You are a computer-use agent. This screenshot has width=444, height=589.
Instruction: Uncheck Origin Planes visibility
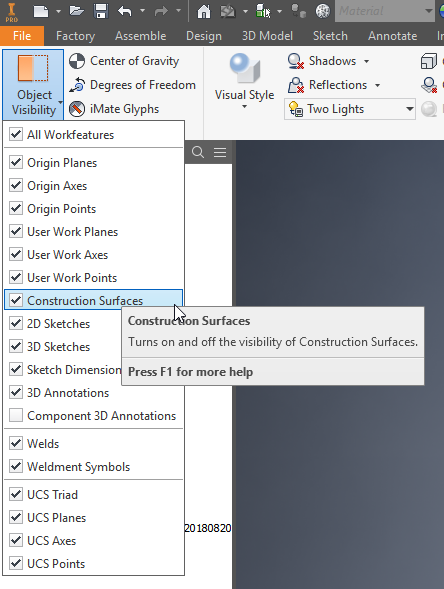(x=16, y=162)
